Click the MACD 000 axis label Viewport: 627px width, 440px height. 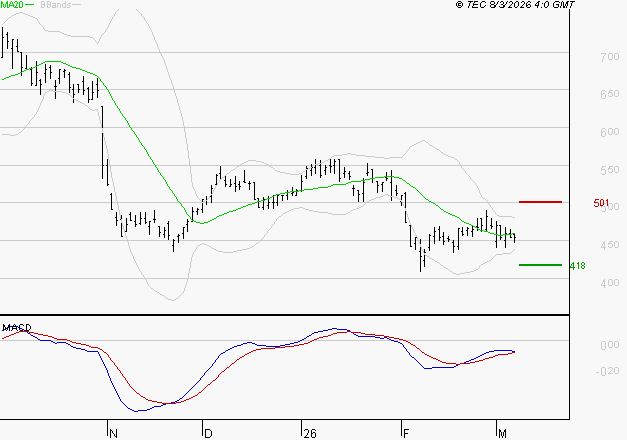click(609, 345)
